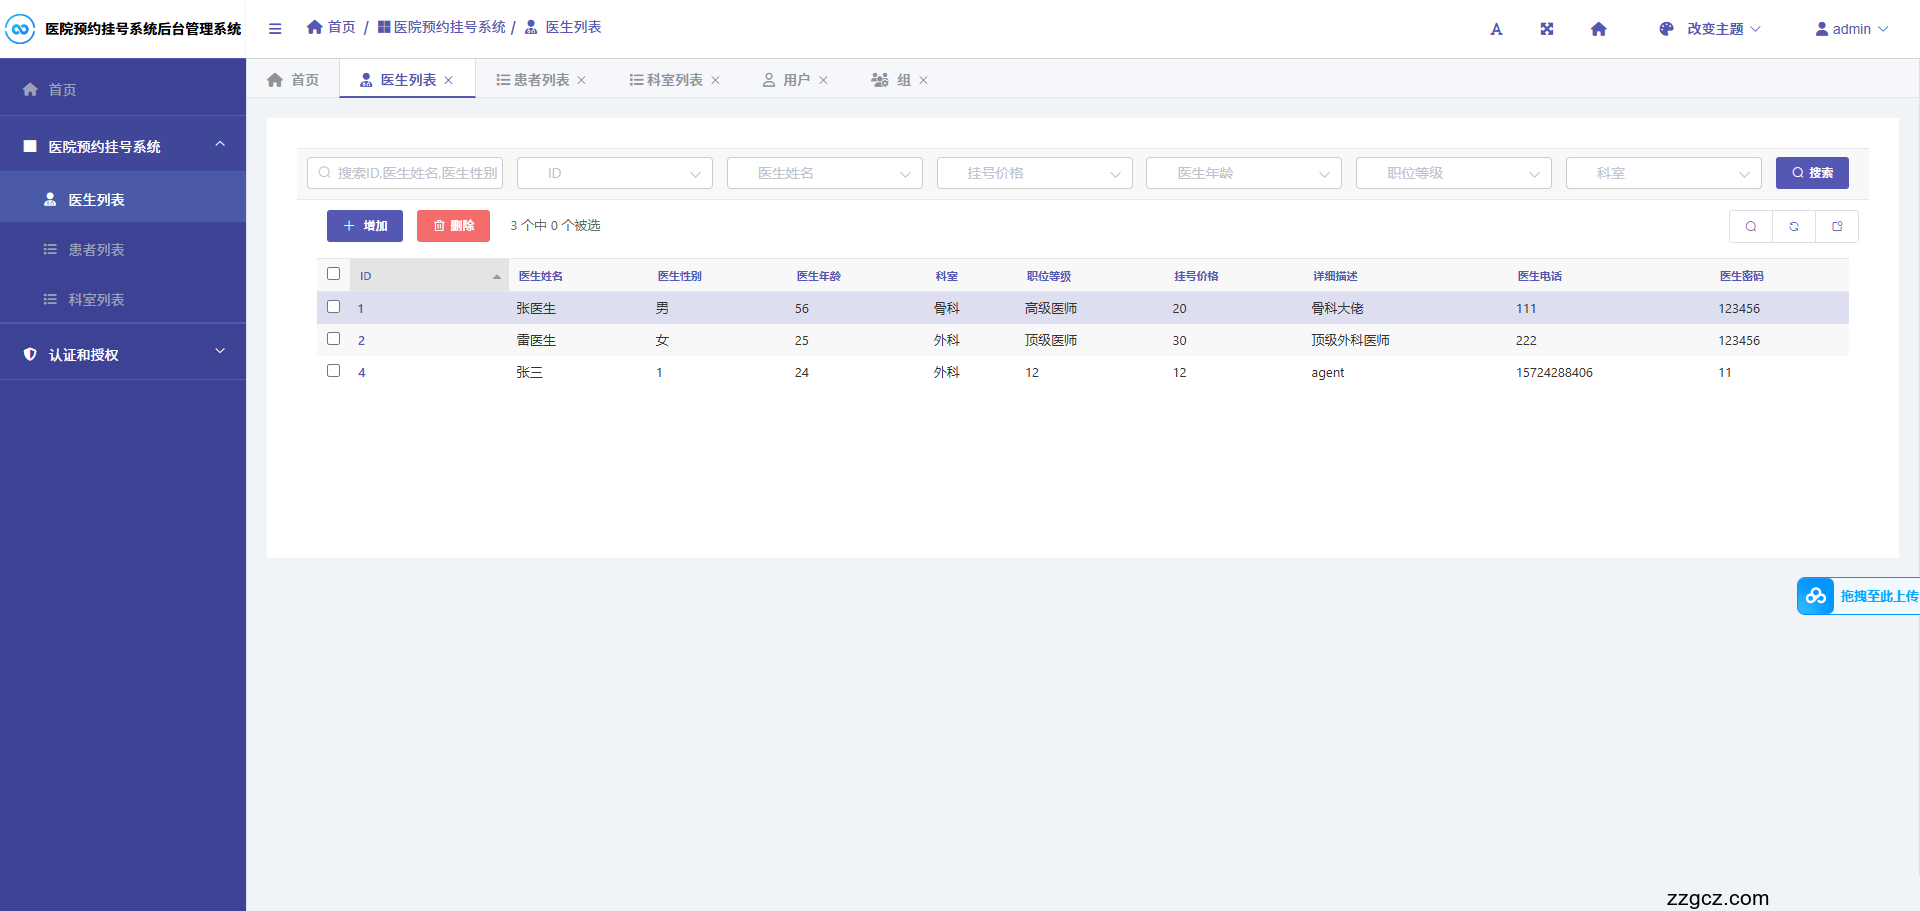Tick the checkbox for 张医生 row
Viewport: 1920px width, 911px height.
pos(334,307)
